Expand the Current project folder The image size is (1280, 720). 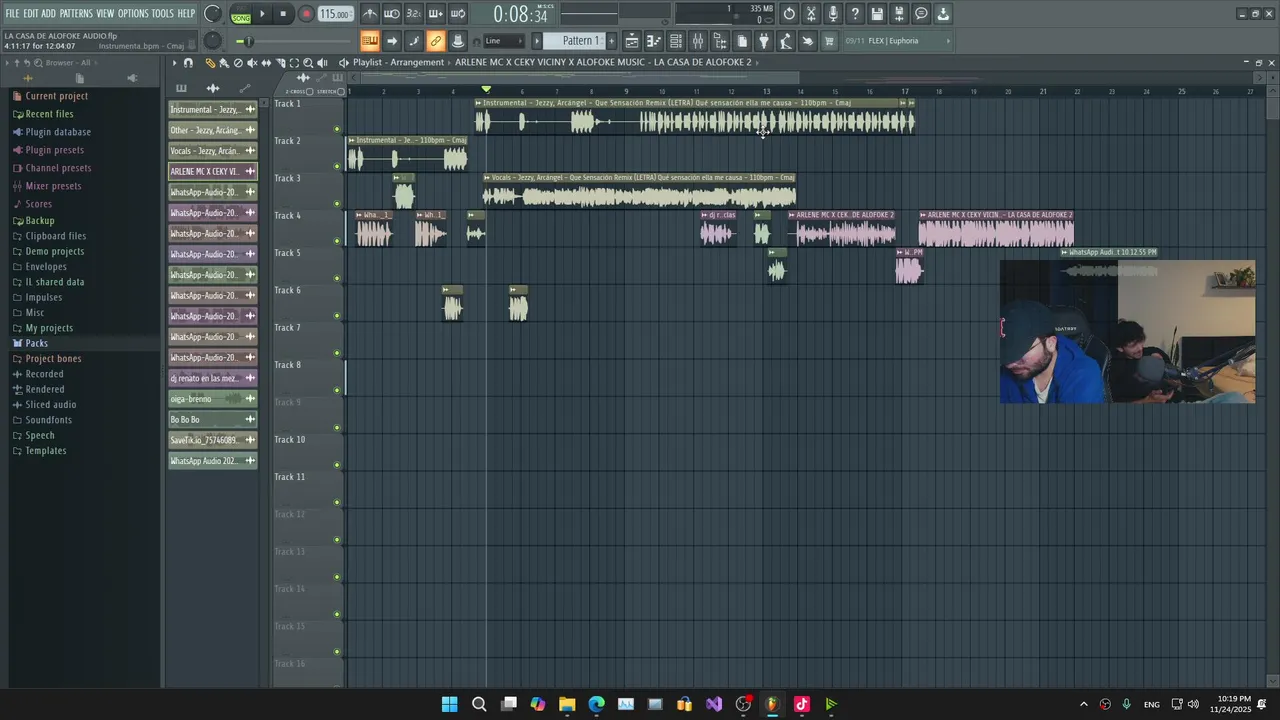pos(56,96)
